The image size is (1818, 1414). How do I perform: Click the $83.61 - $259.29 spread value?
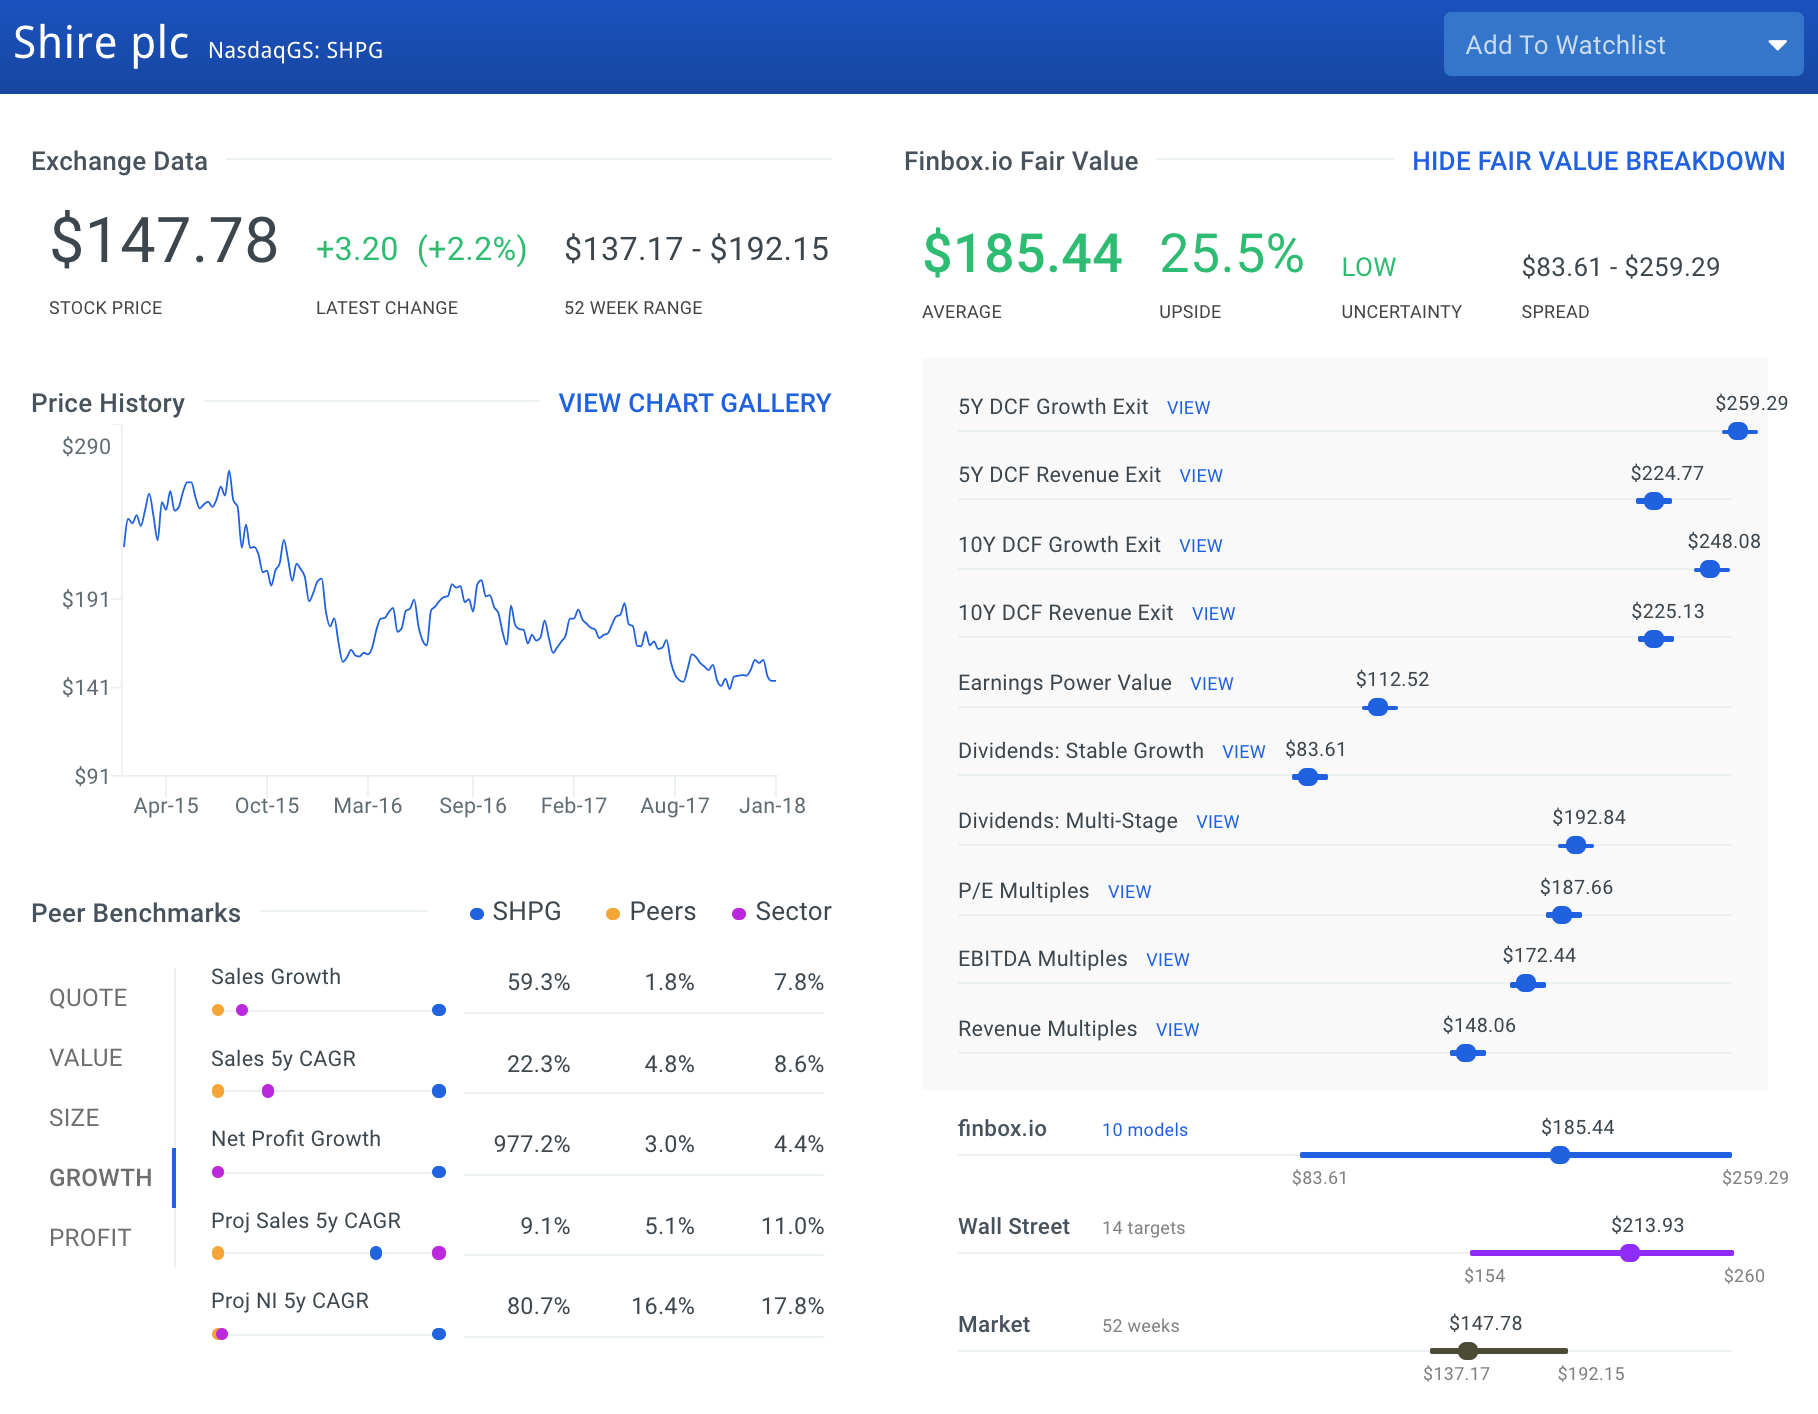click(1621, 267)
